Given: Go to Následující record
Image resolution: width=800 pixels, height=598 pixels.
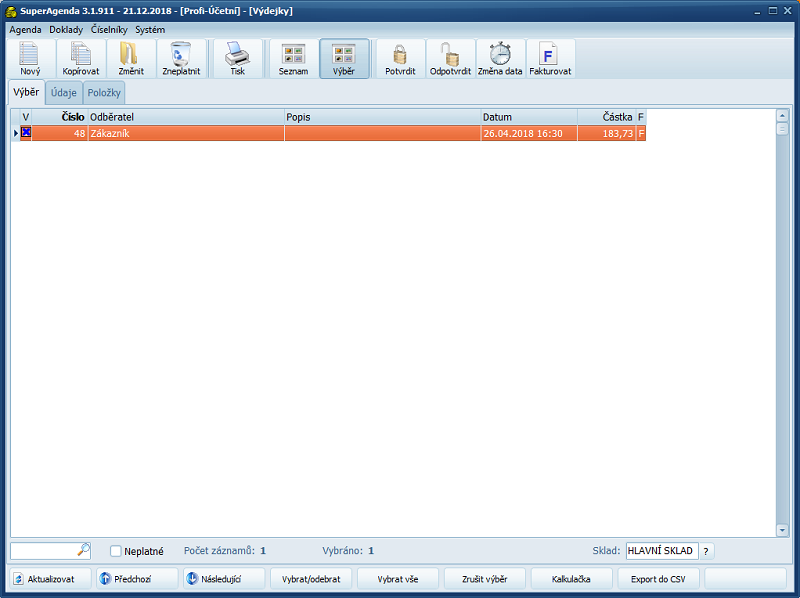Looking at the screenshot, I should (x=223, y=579).
